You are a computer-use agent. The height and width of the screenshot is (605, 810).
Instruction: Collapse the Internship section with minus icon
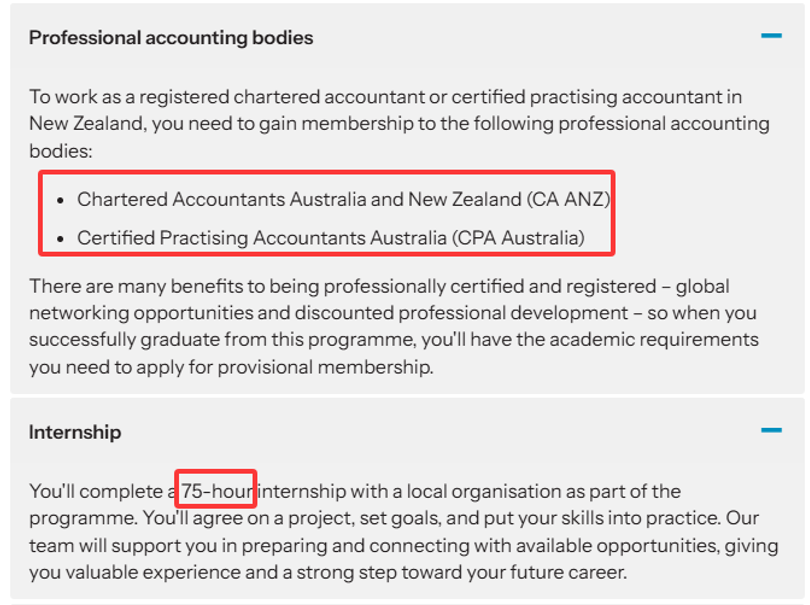pos(770,431)
